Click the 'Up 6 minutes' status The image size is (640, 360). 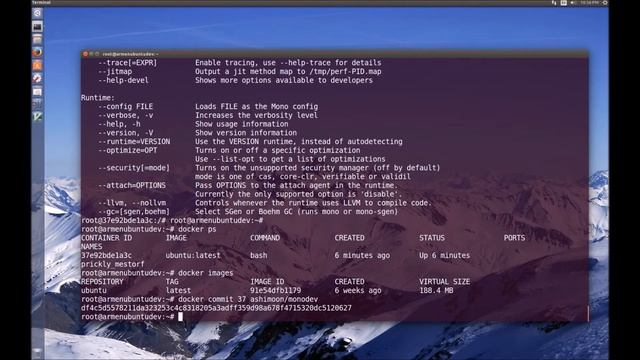coord(444,256)
